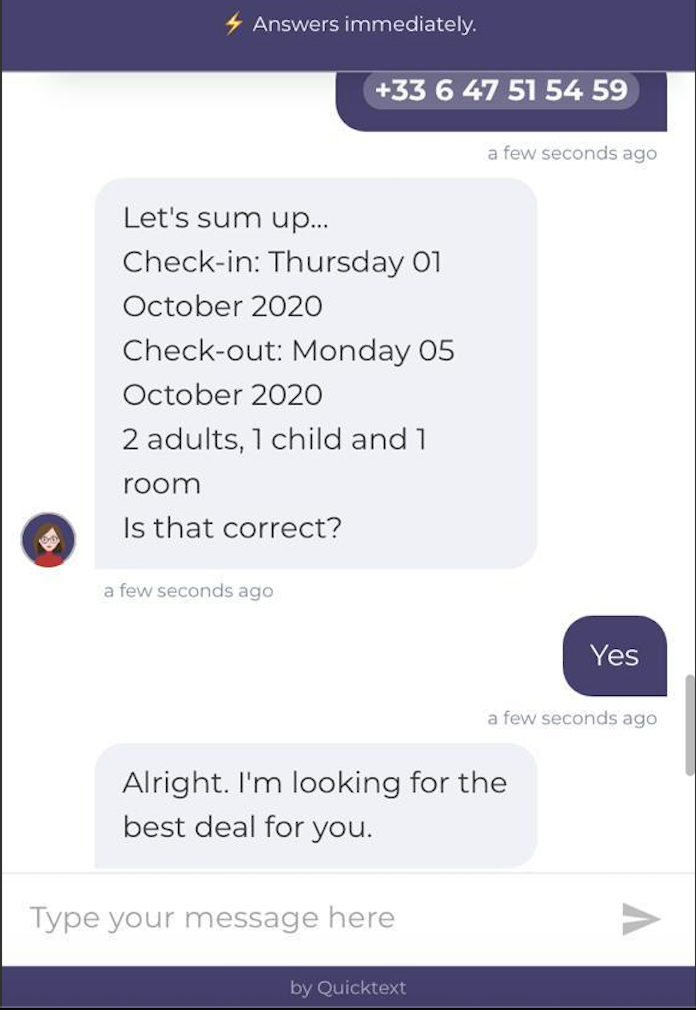Click the lightning bolt icon in header
The image size is (696, 1010).
click(233, 24)
